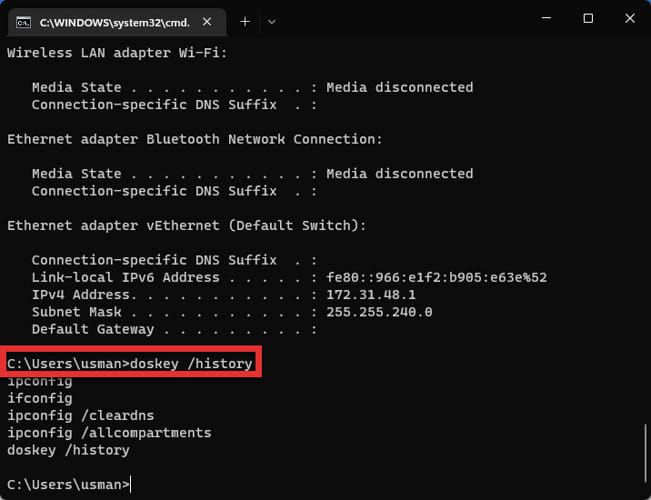This screenshot has height=500, width=651.
Task: Click the ipconfig /allcompartments history entry
Action: pyautogui.click(x=109, y=433)
